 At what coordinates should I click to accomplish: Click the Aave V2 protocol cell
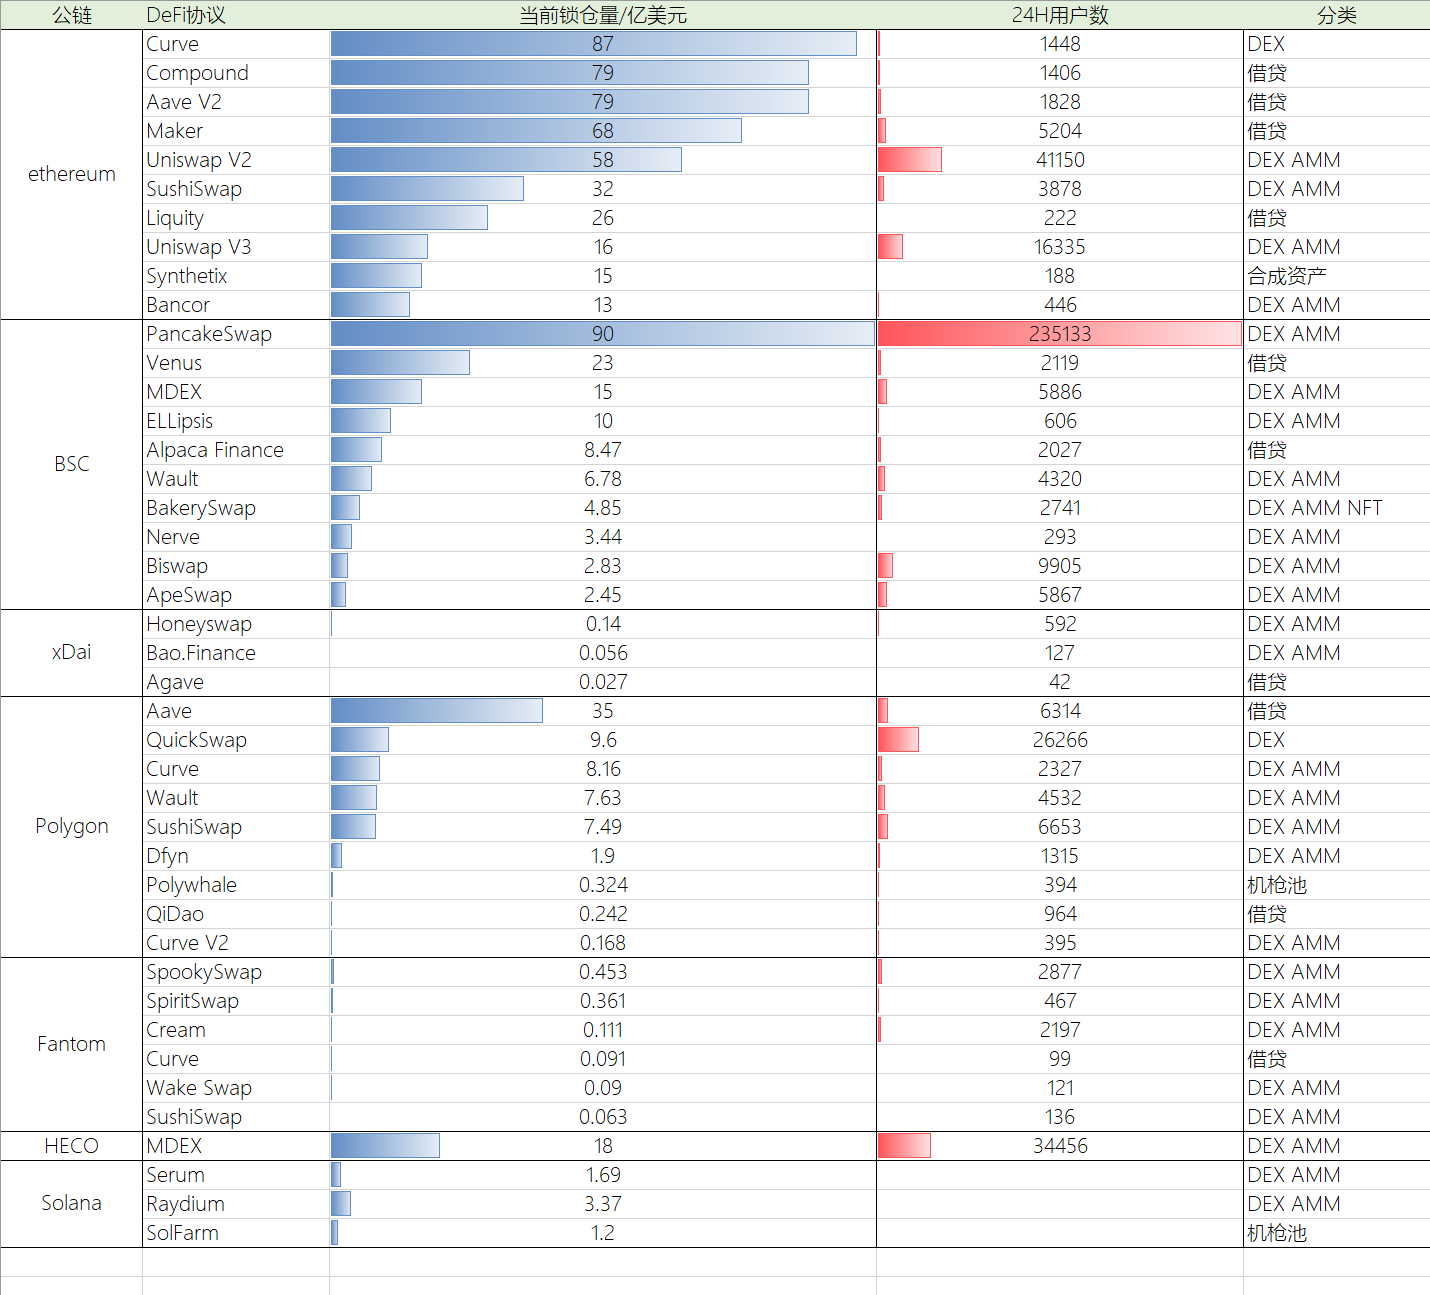pyautogui.click(x=236, y=102)
